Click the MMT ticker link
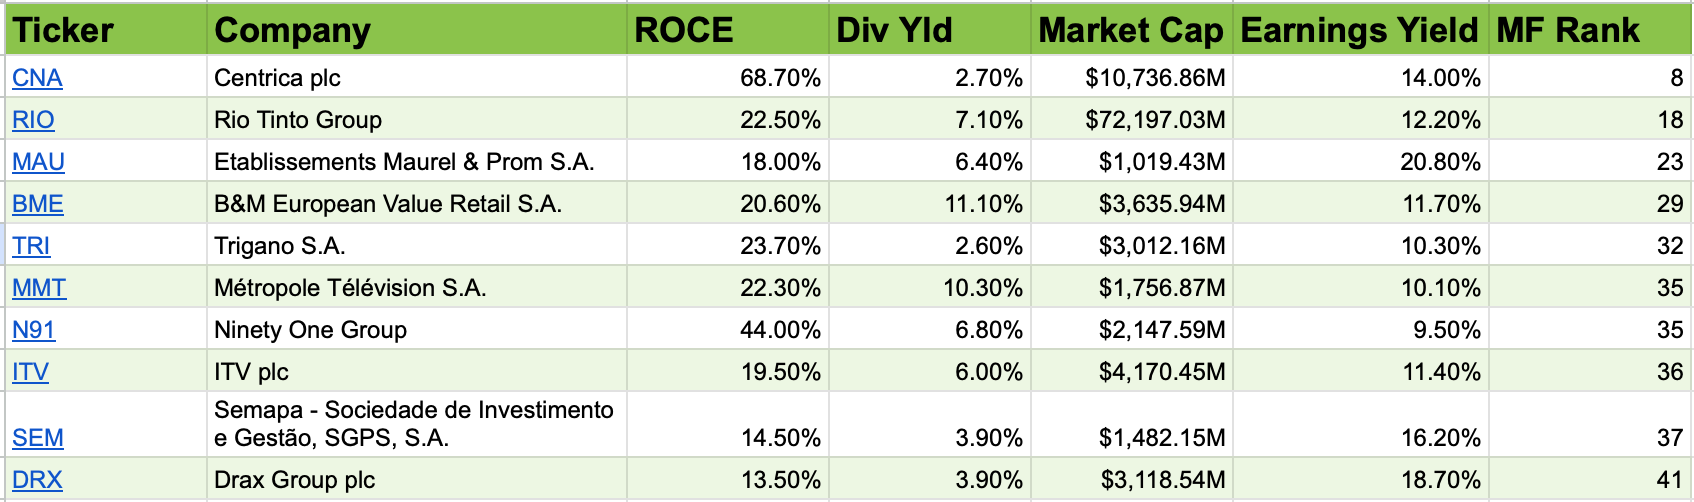This screenshot has width=1694, height=502. click(x=39, y=288)
